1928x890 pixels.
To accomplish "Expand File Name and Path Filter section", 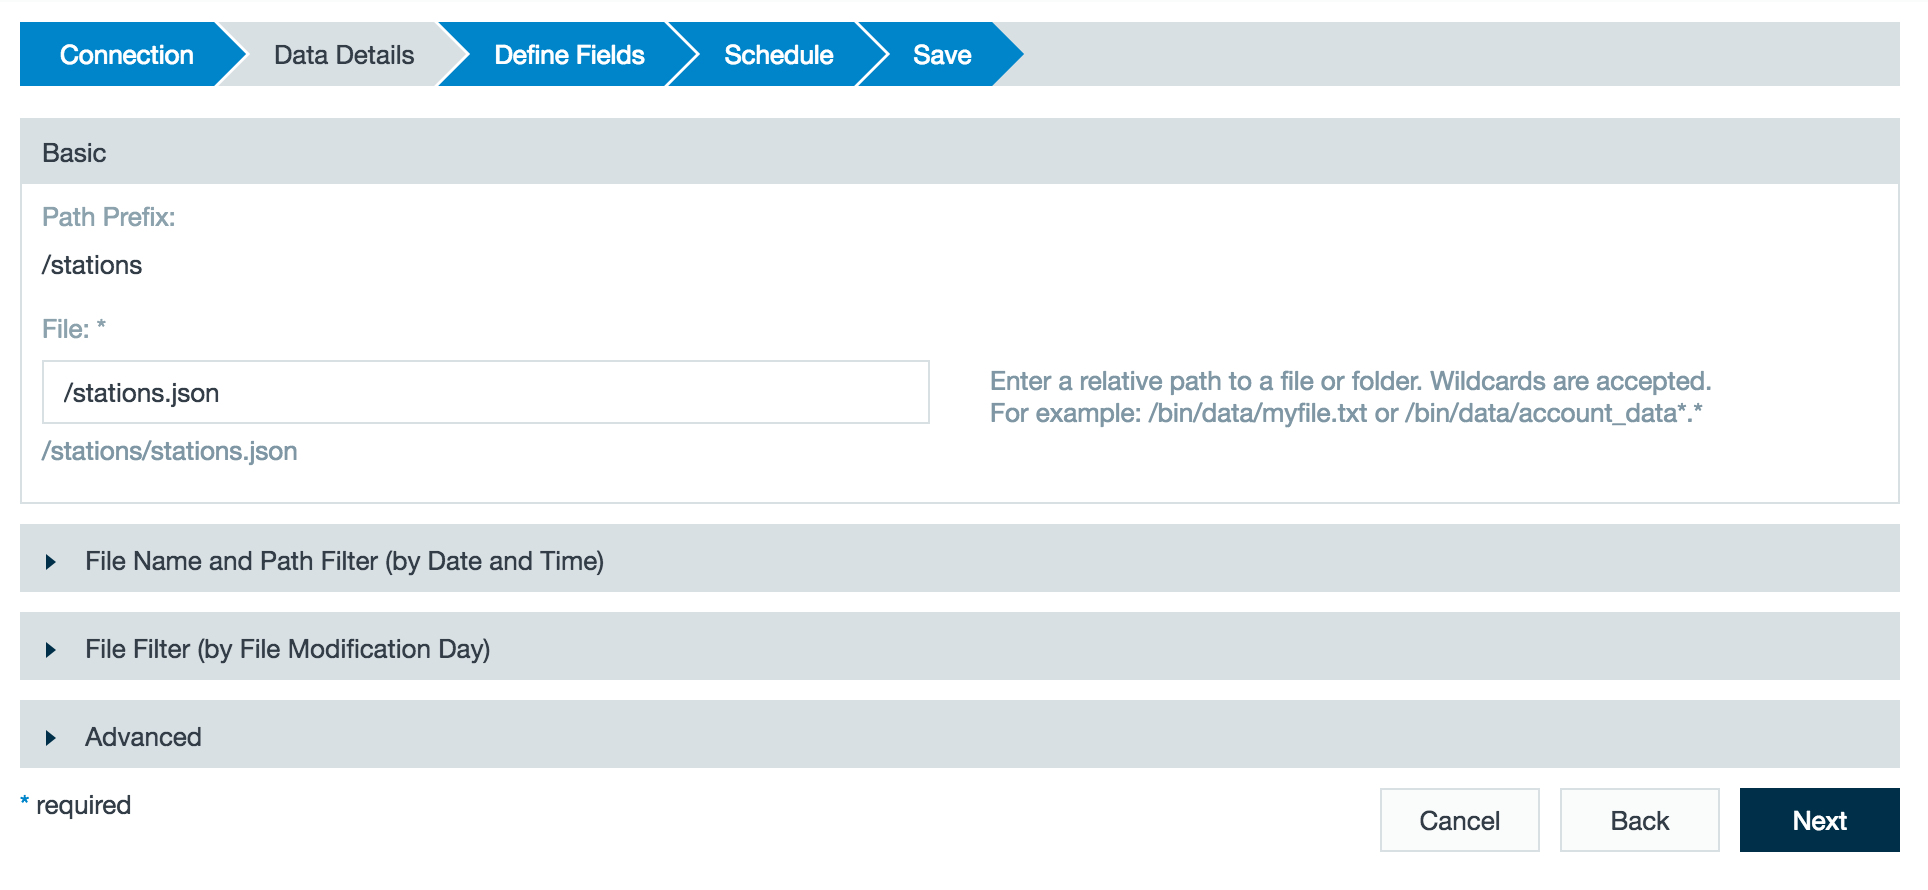I will tap(960, 559).
